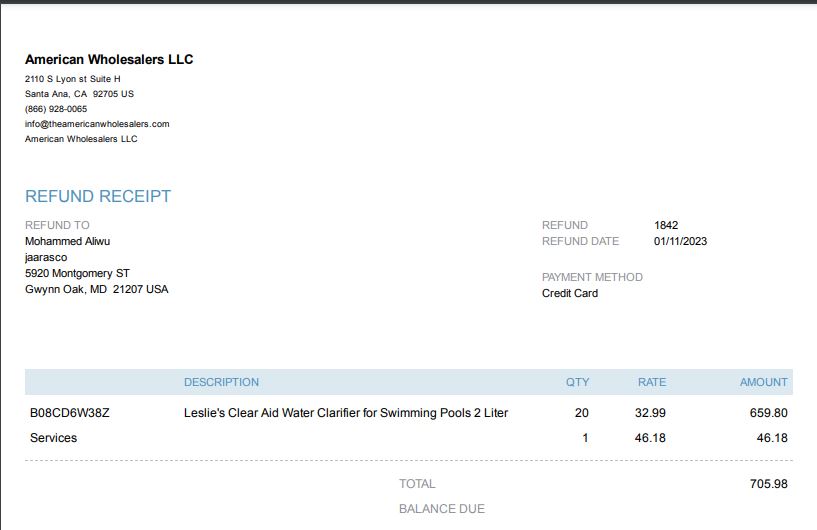The image size is (817, 530).
Task: Select product code B08CD6W38Z
Action: [70, 413]
